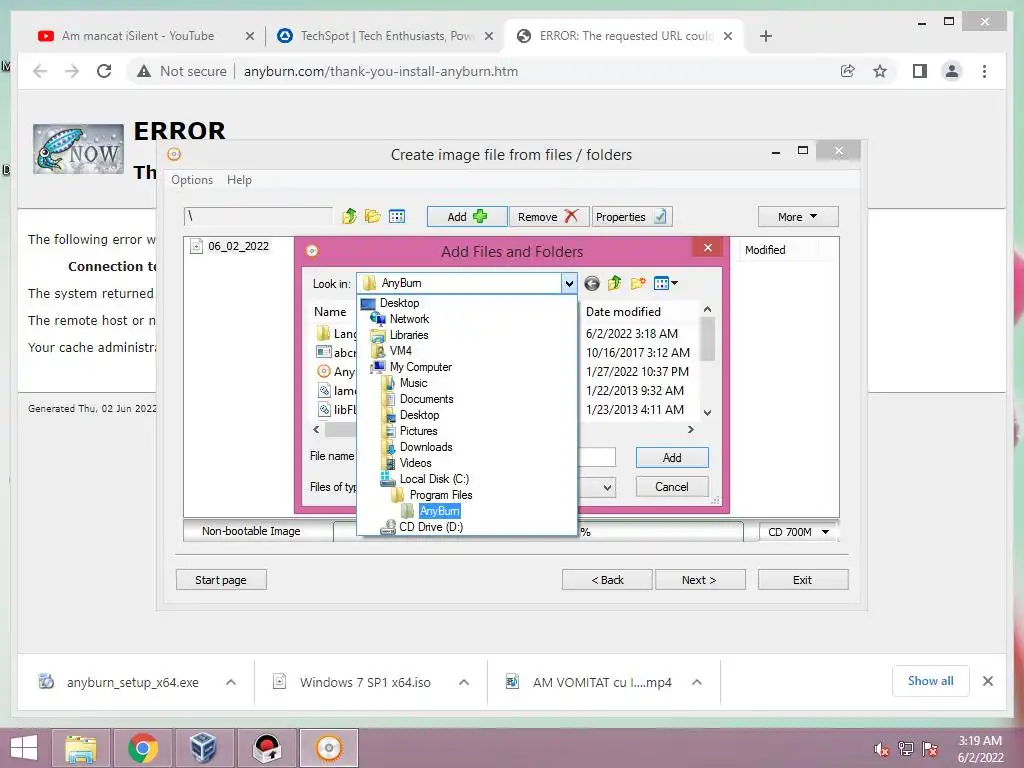The width and height of the screenshot is (1024, 768).
Task: Open the More dropdown menu
Action: click(798, 216)
